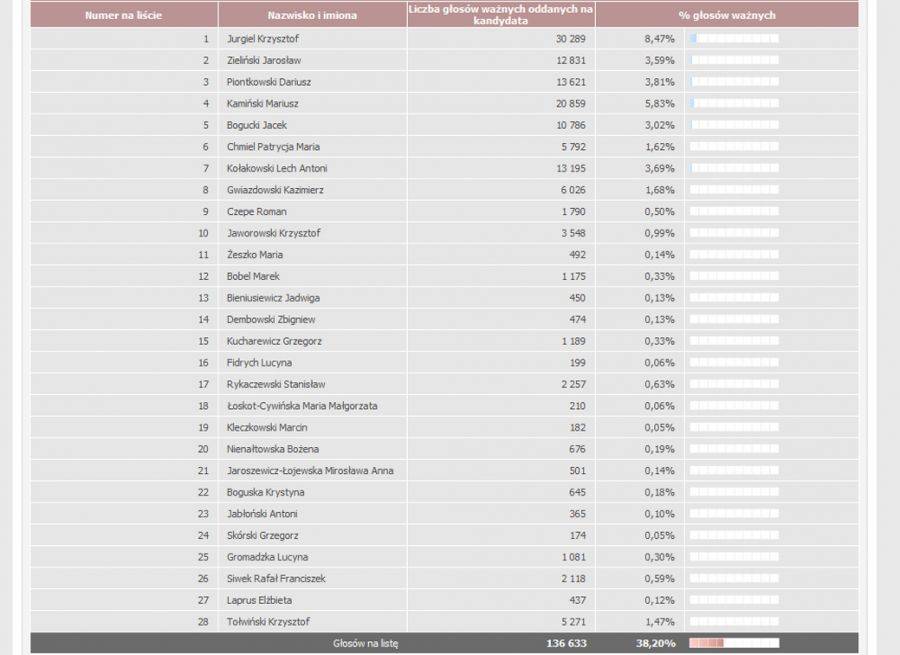Select the name Fidrych Lucyna
The height and width of the screenshot is (655, 900).
click(259, 363)
